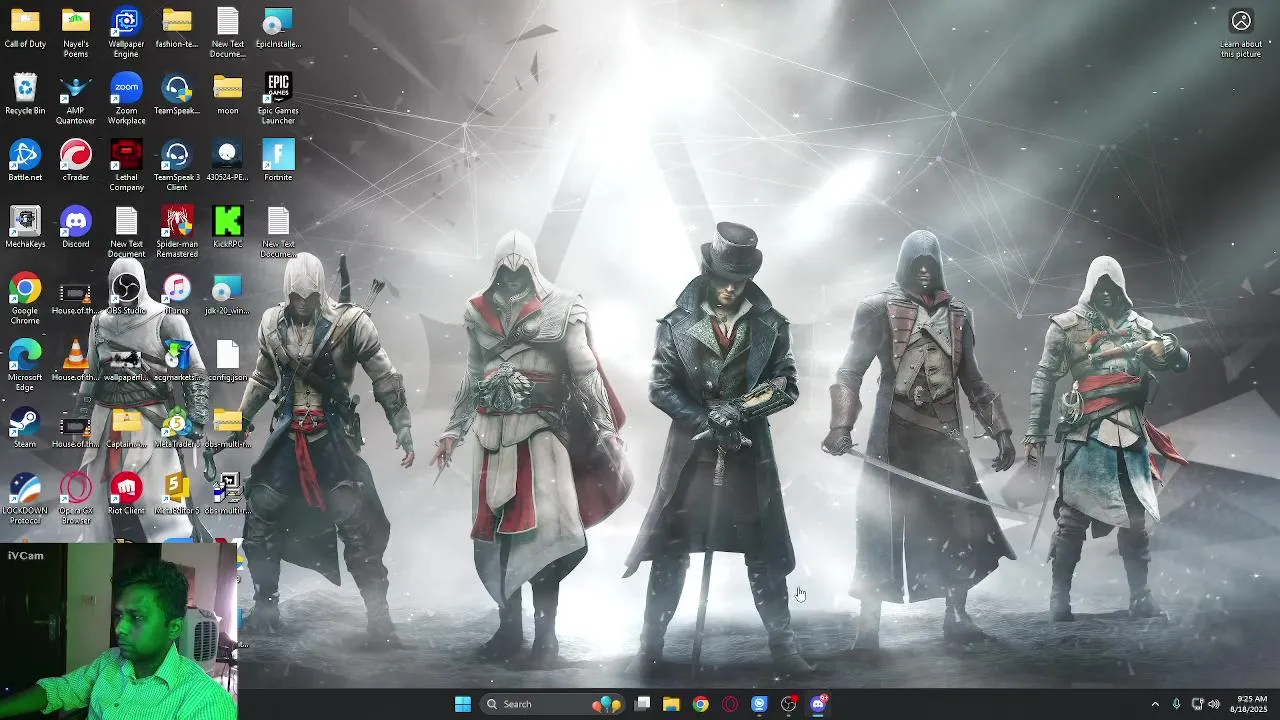The width and height of the screenshot is (1280, 720).
Task: Select the 430524-PE... moon image file
Action: [228, 161]
